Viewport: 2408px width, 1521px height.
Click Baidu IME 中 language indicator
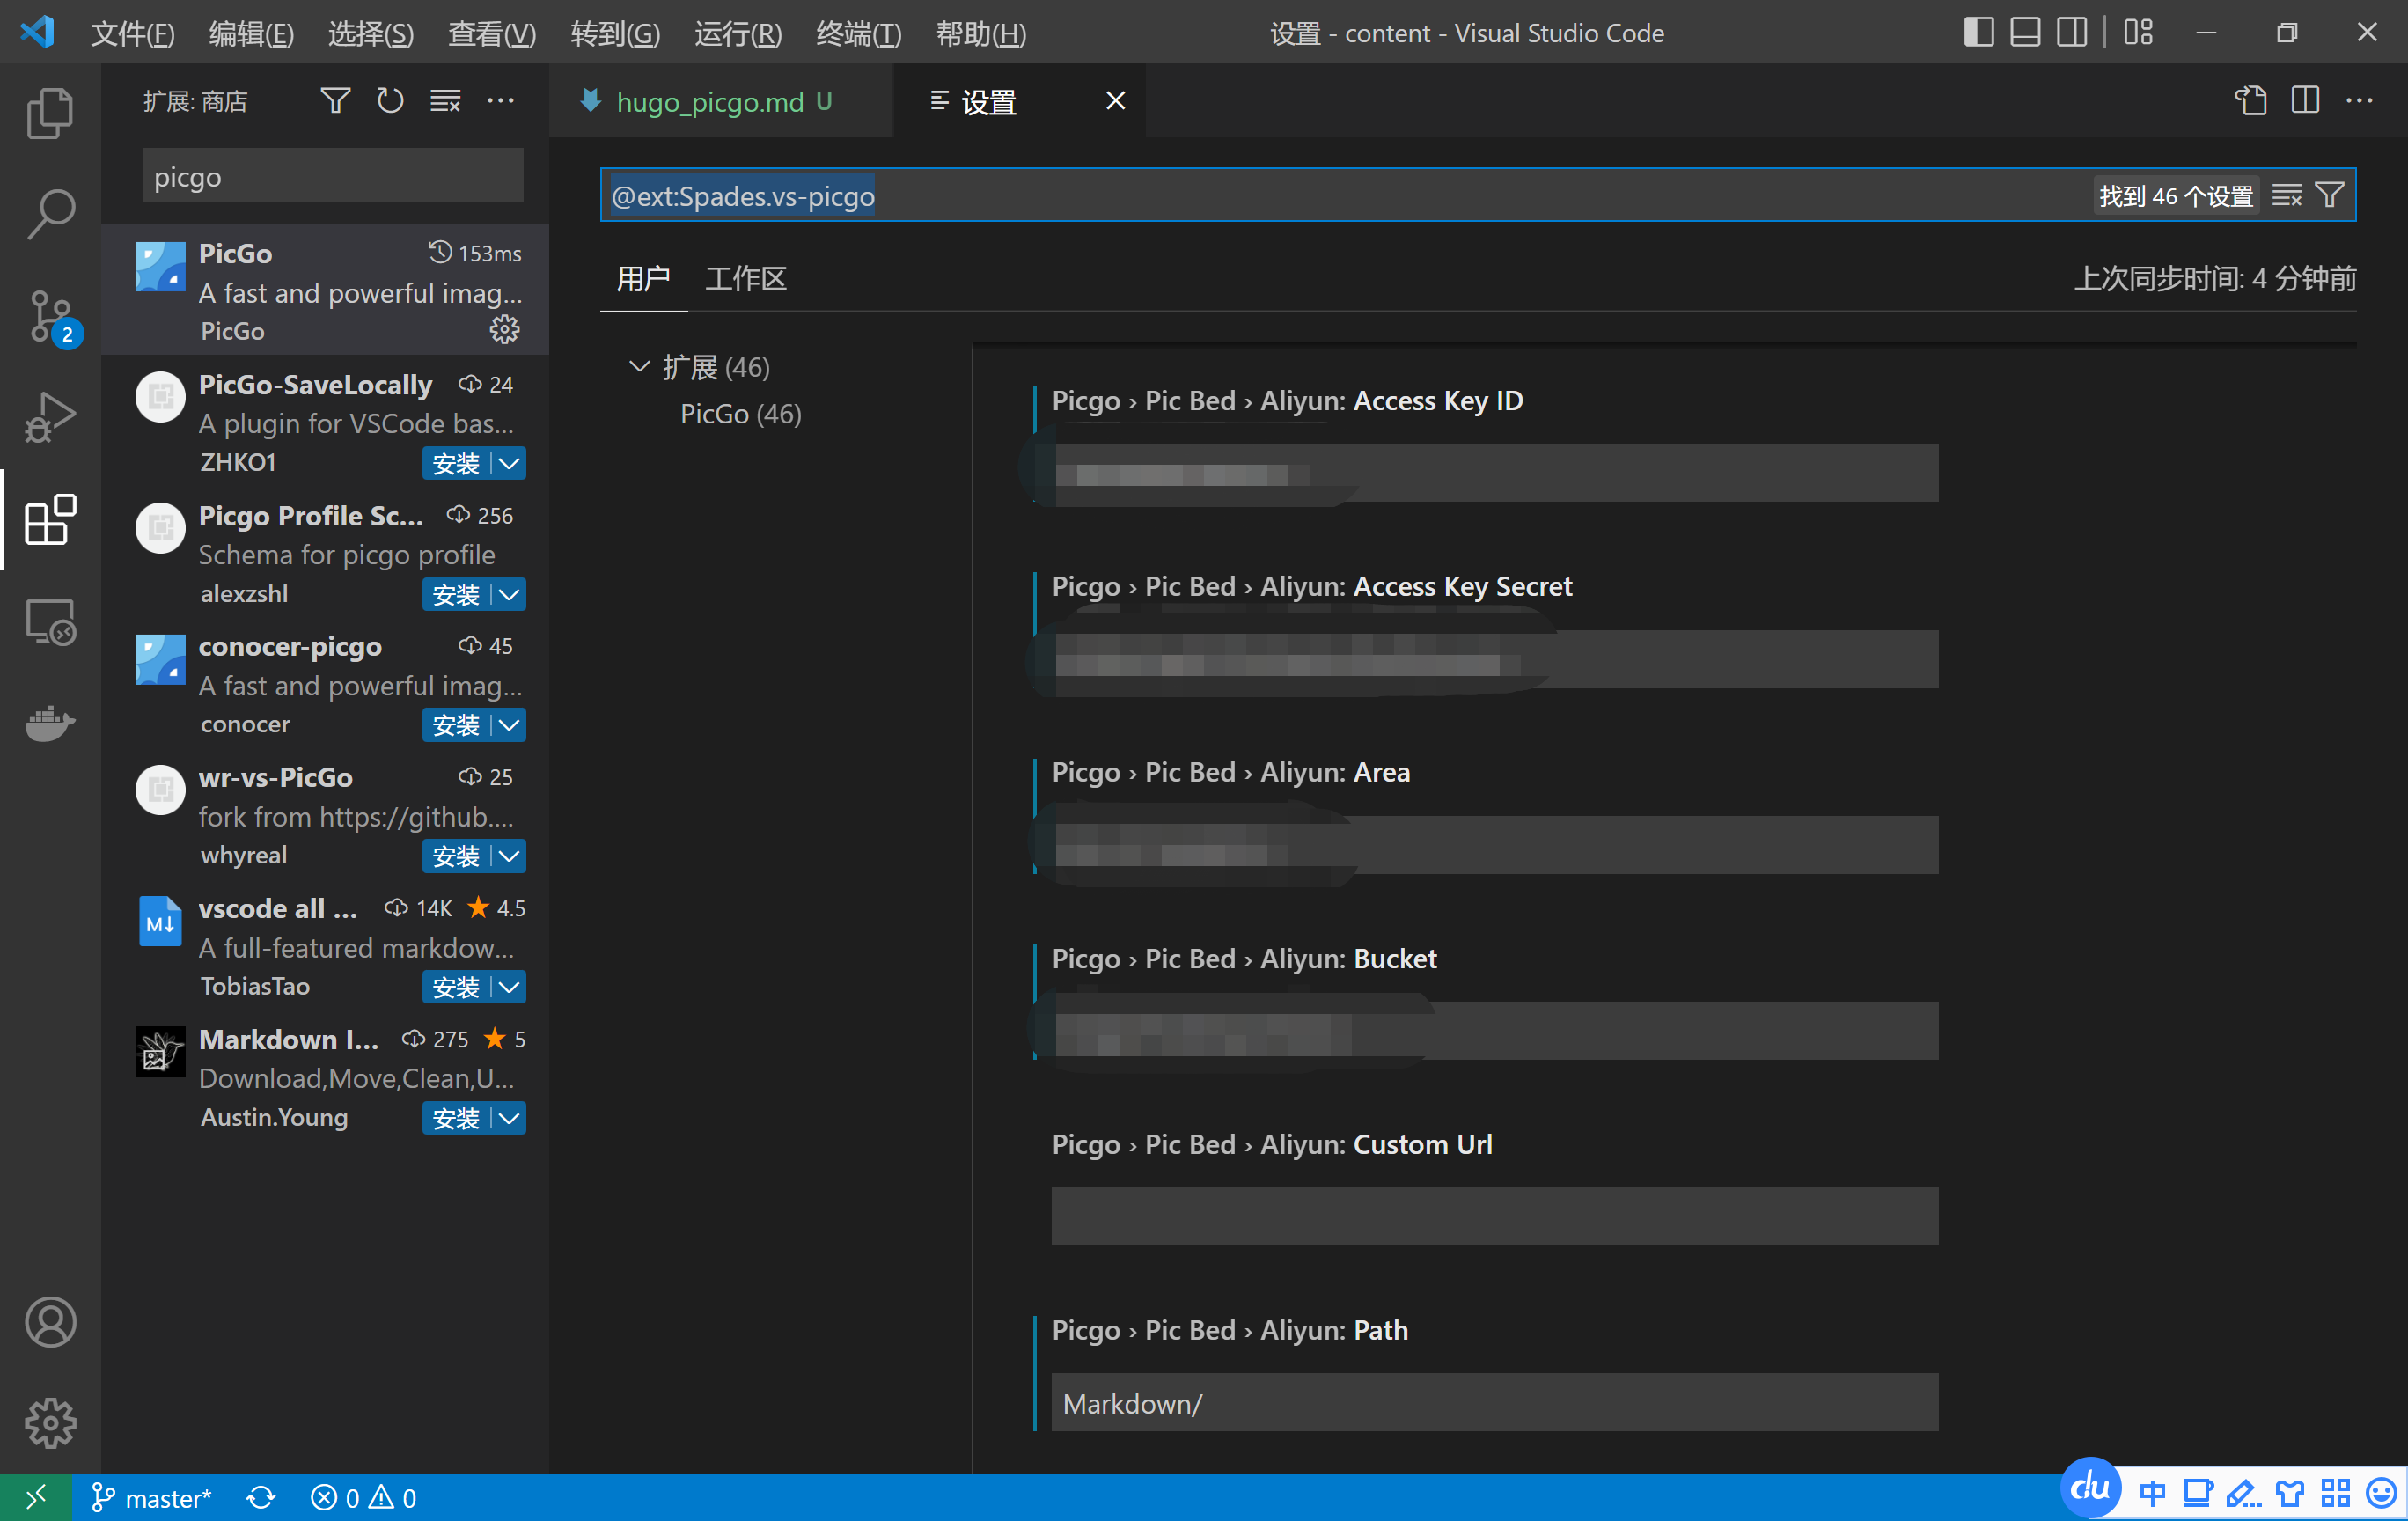[2152, 1493]
